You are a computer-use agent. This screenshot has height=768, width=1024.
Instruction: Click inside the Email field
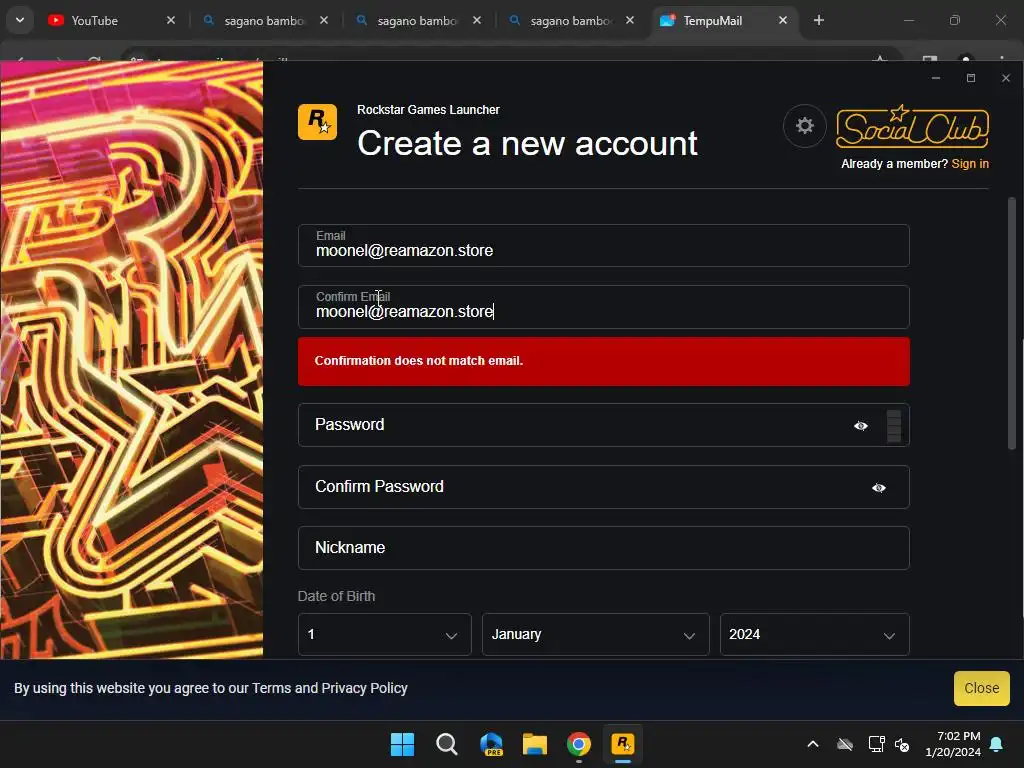[603, 246]
